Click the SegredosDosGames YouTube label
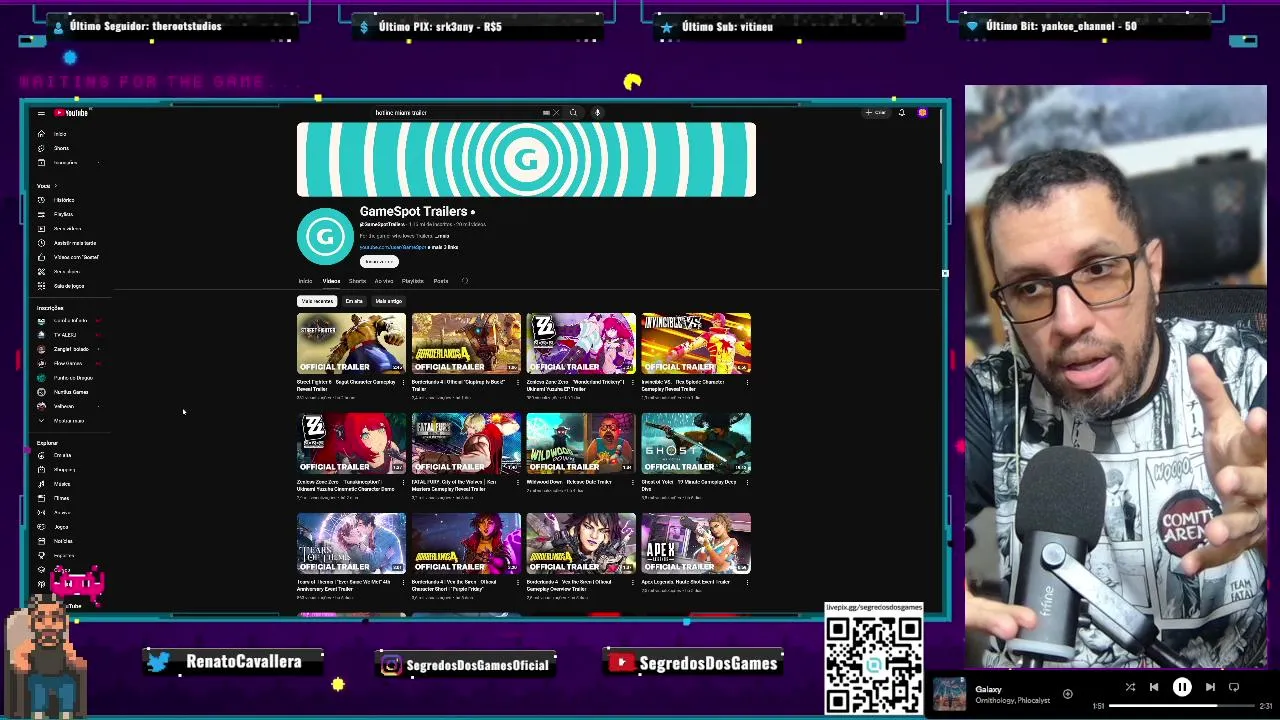Viewport: 1280px width, 720px height. (707, 663)
